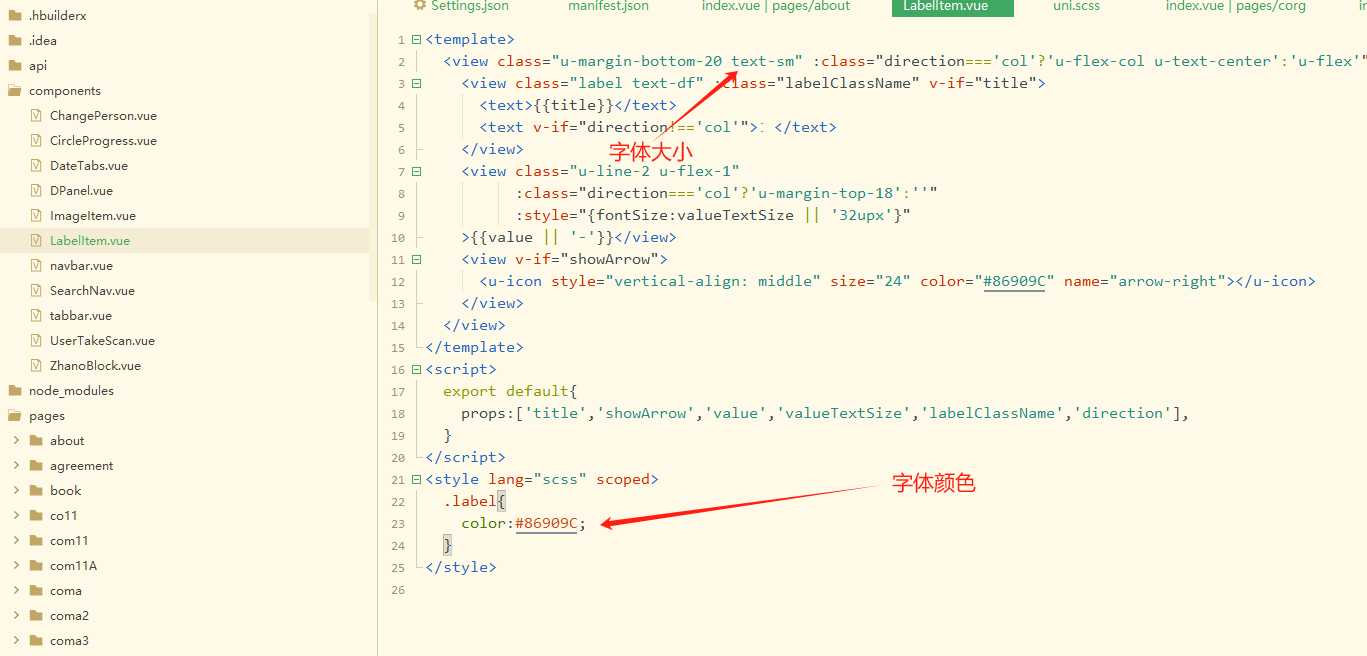The width and height of the screenshot is (1367, 656).
Task: Open SearchNav.vue in the file tree
Action: 92,290
